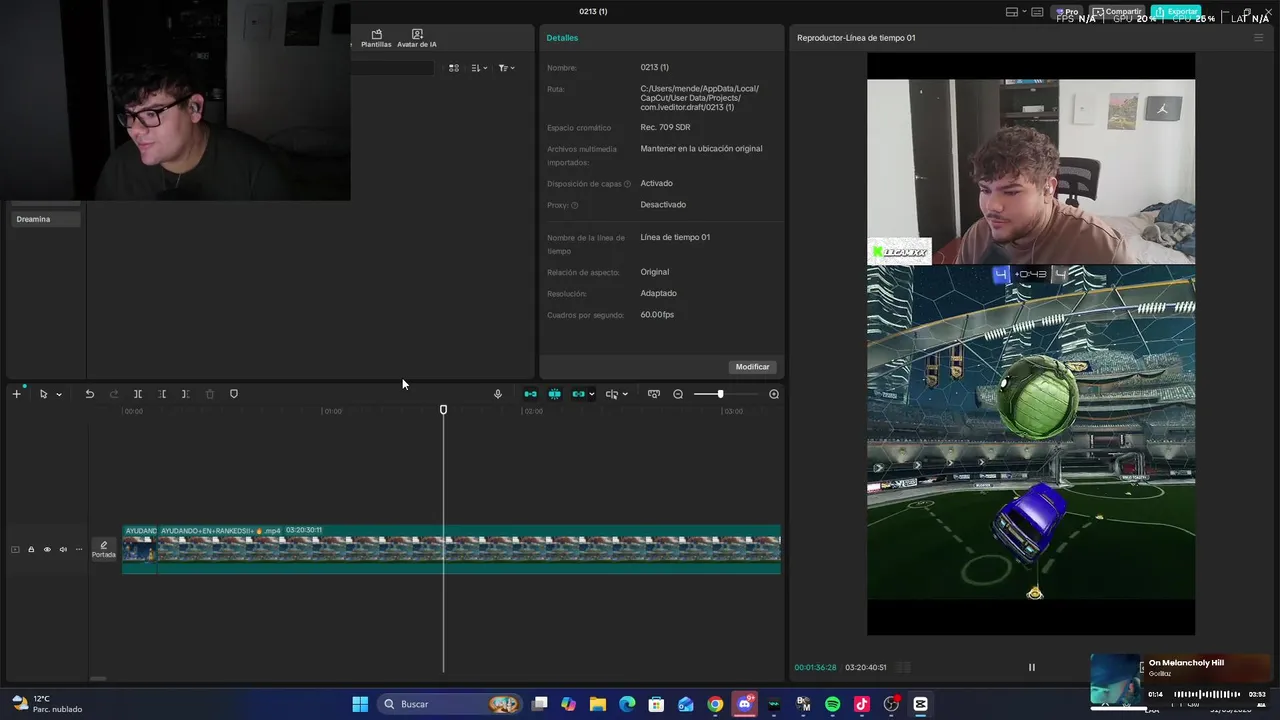Click the Compartir share button

point(1117,12)
